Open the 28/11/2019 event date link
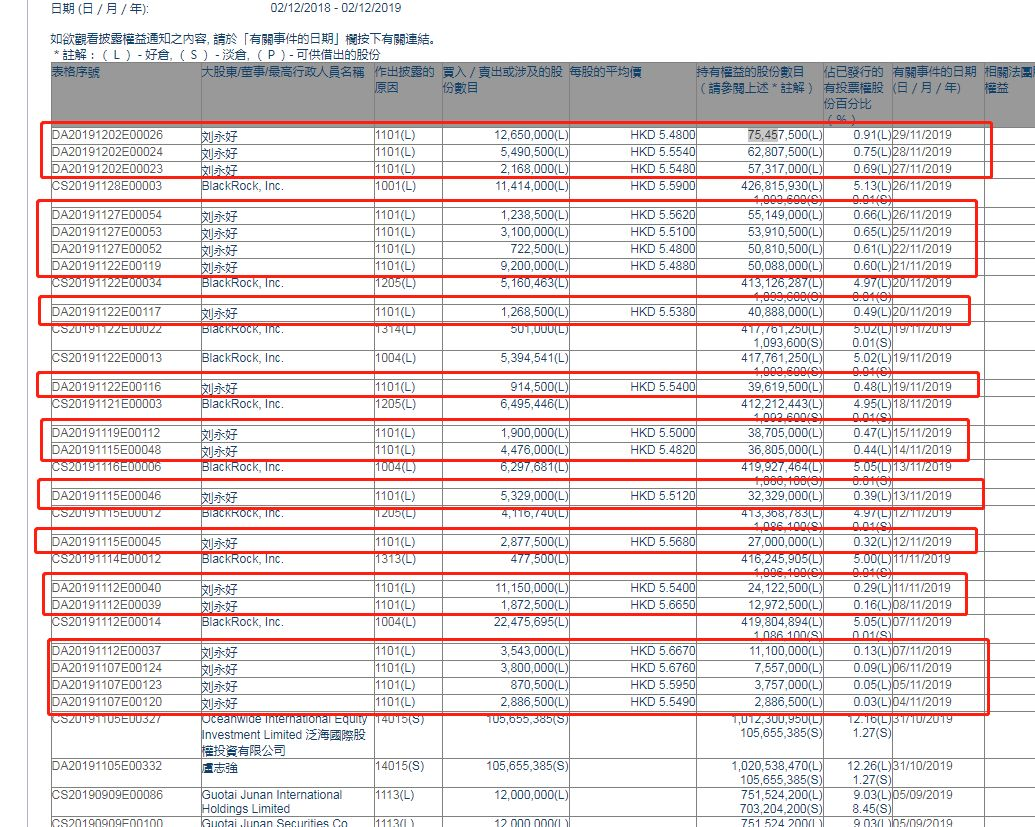The height and width of the screenshot is (827, 1035). pos(922,152)
